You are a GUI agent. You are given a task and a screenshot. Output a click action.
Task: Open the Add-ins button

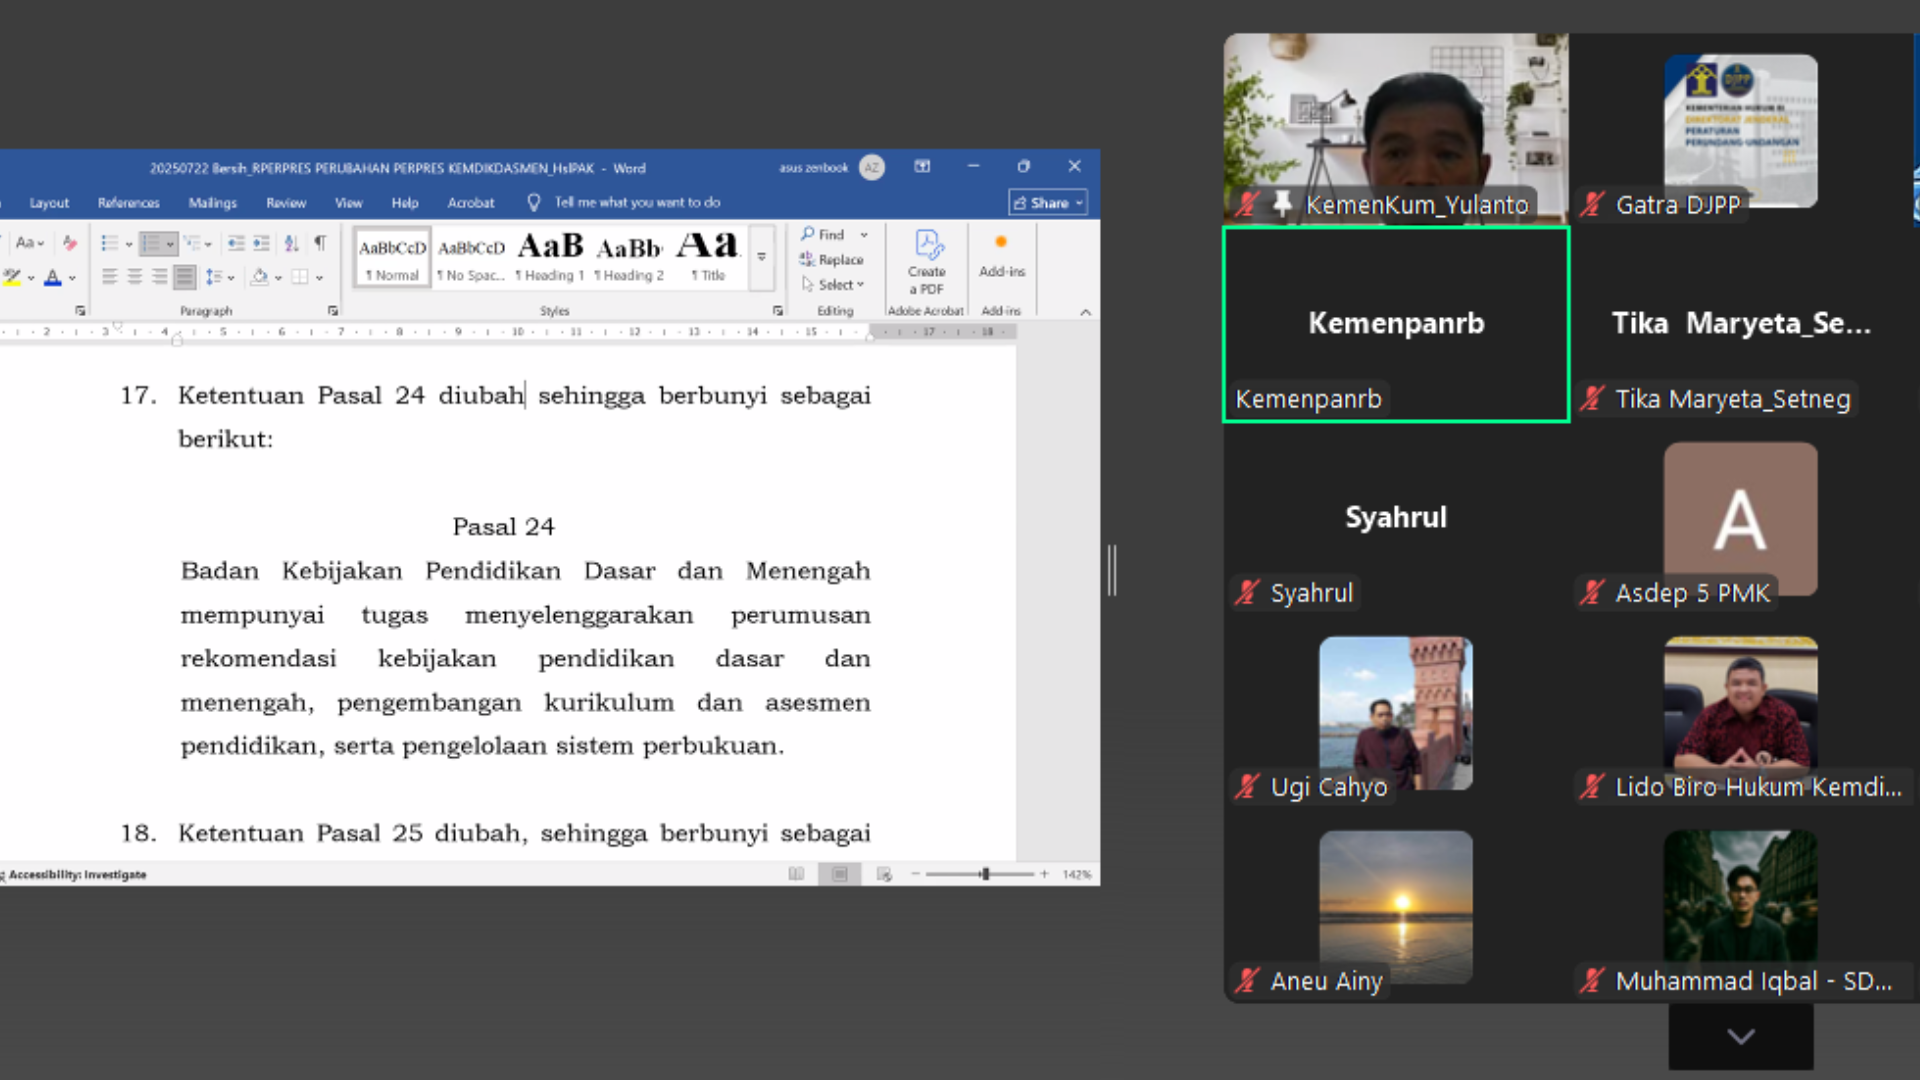[1001, 256]
